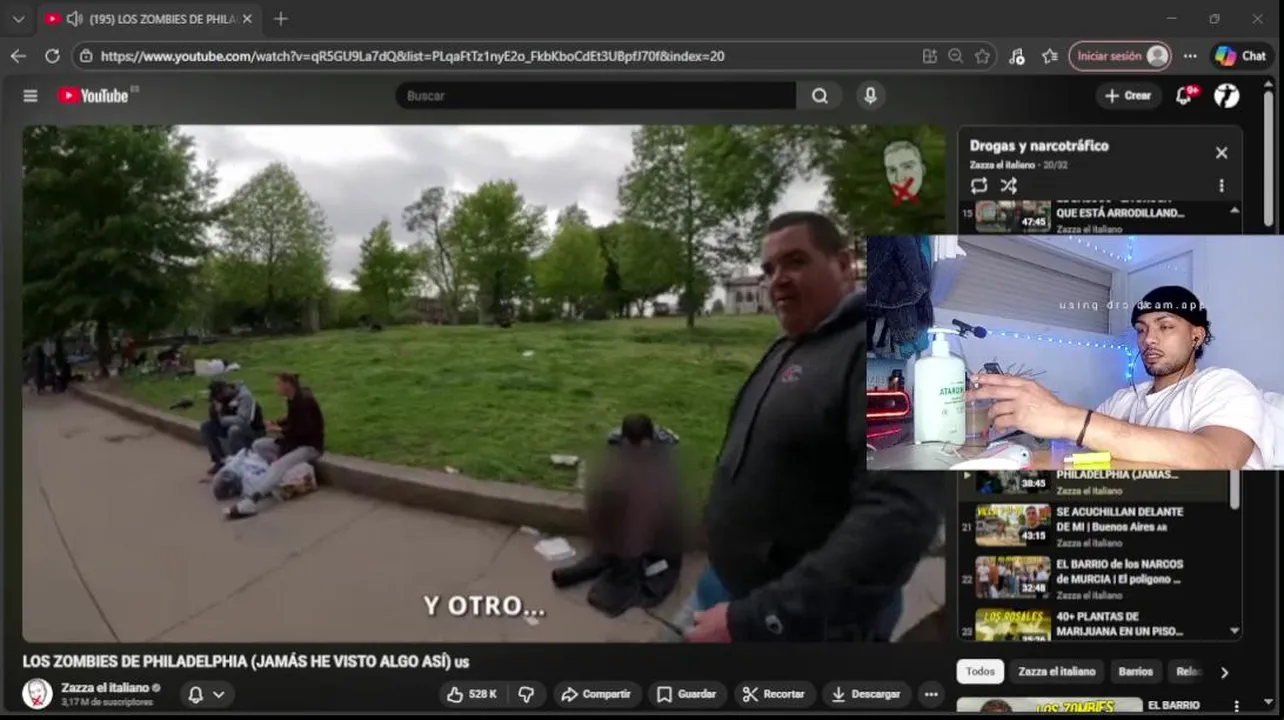Play the QUE ESTÁ ARRODILLAND... playlist video
The height and width of the screenshot is (720, 1284).
coord(1100,216)
